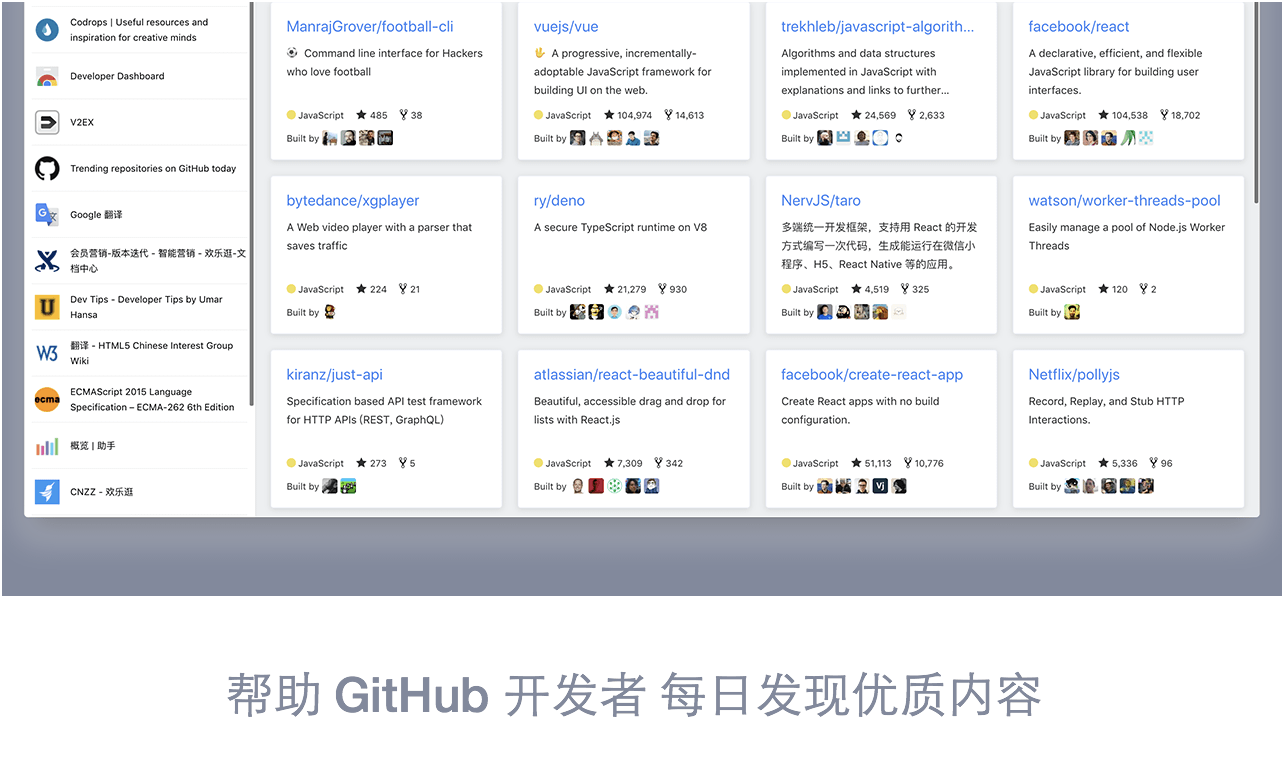The height and width of the screenshot is (772, 1286).
Task: Click the JavaScript language dot on Netflix/pollyjs card
Action: coord(1033,463)
